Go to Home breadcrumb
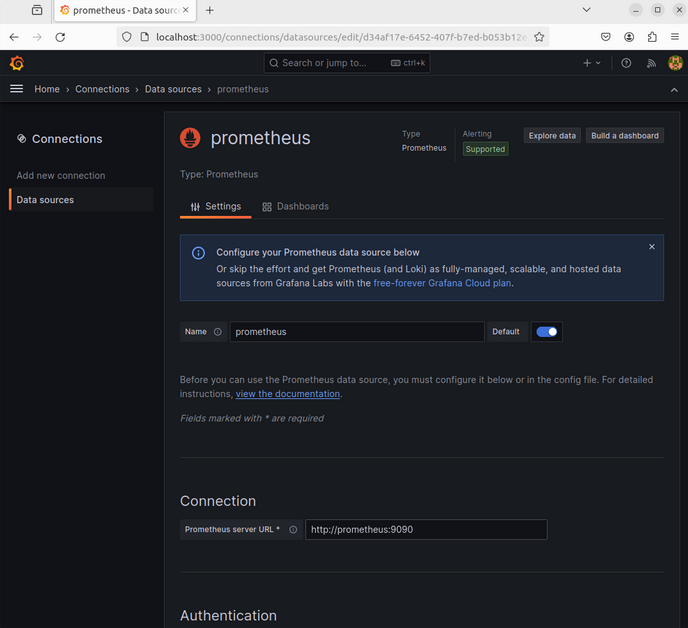Viewport: 688px width, 628px height. pyautogui.click(x=47, y=89)
